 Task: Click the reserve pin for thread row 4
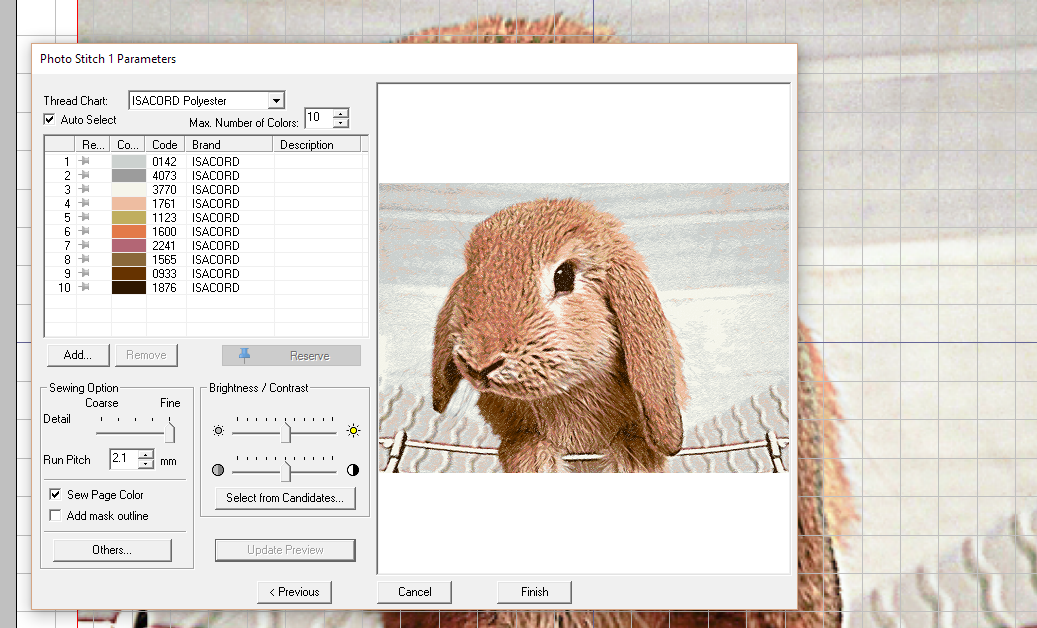pyautogui.click(x=85, y=203)
